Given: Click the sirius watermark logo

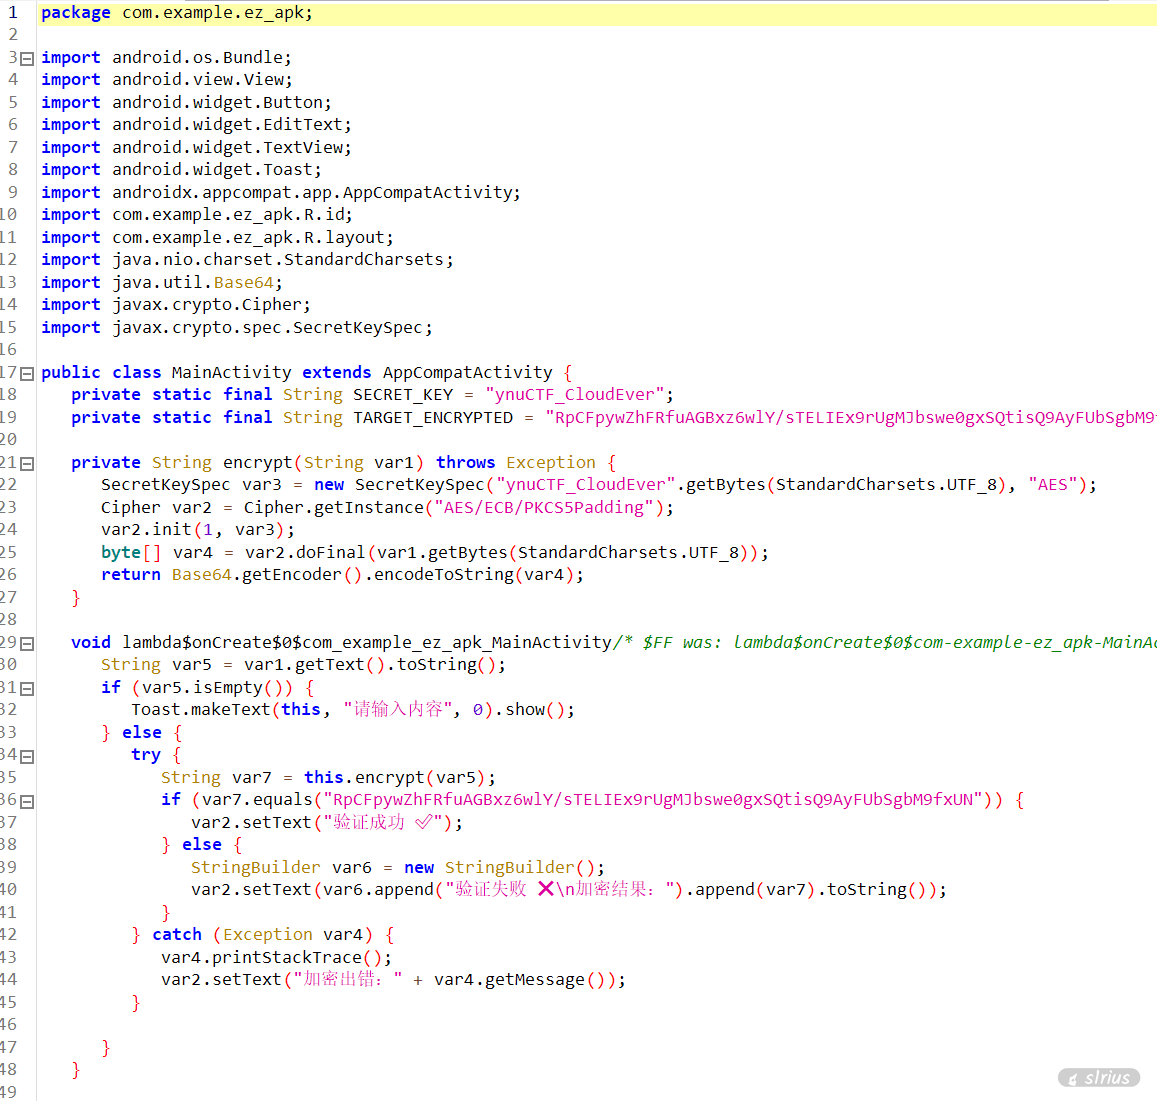Looking at the screenshot, I should coord(1098,1077).
